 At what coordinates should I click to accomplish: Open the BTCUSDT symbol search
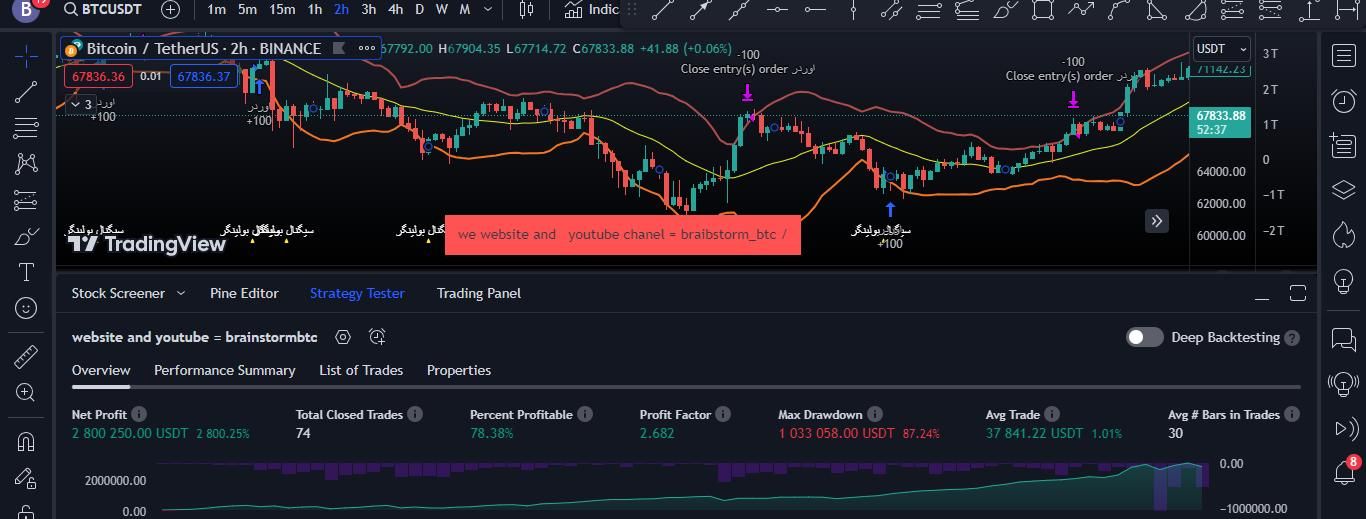[x=102, y=9]
